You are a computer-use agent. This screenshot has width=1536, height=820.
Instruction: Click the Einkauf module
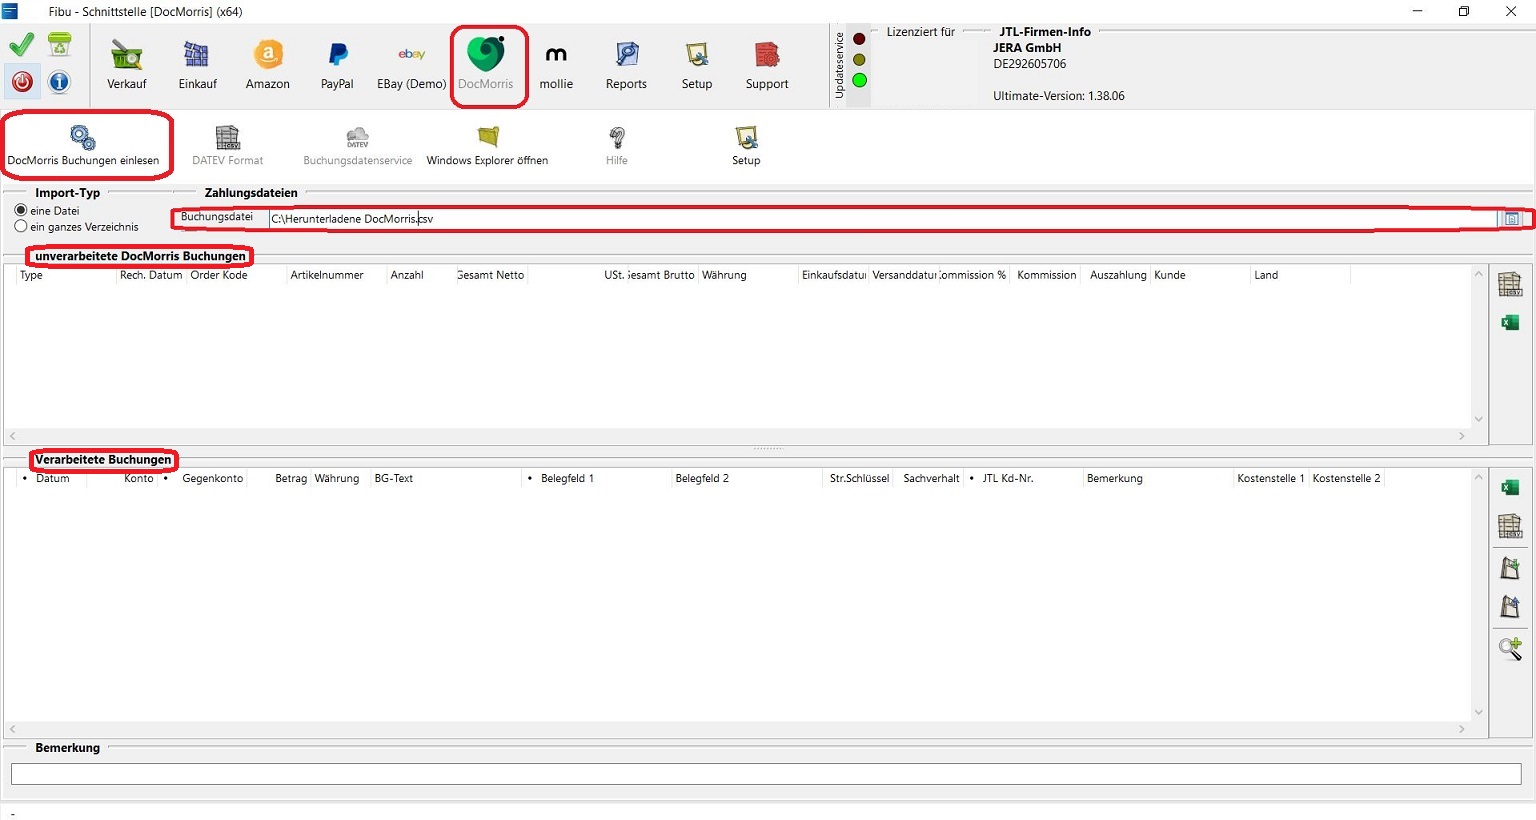click(x=197, y=65)
